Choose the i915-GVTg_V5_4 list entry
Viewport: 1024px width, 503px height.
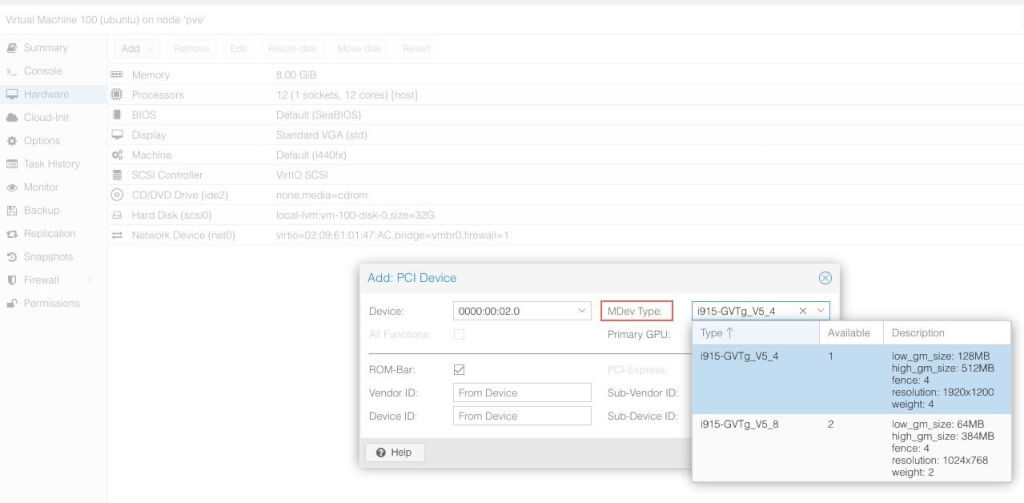click(740, 356)
